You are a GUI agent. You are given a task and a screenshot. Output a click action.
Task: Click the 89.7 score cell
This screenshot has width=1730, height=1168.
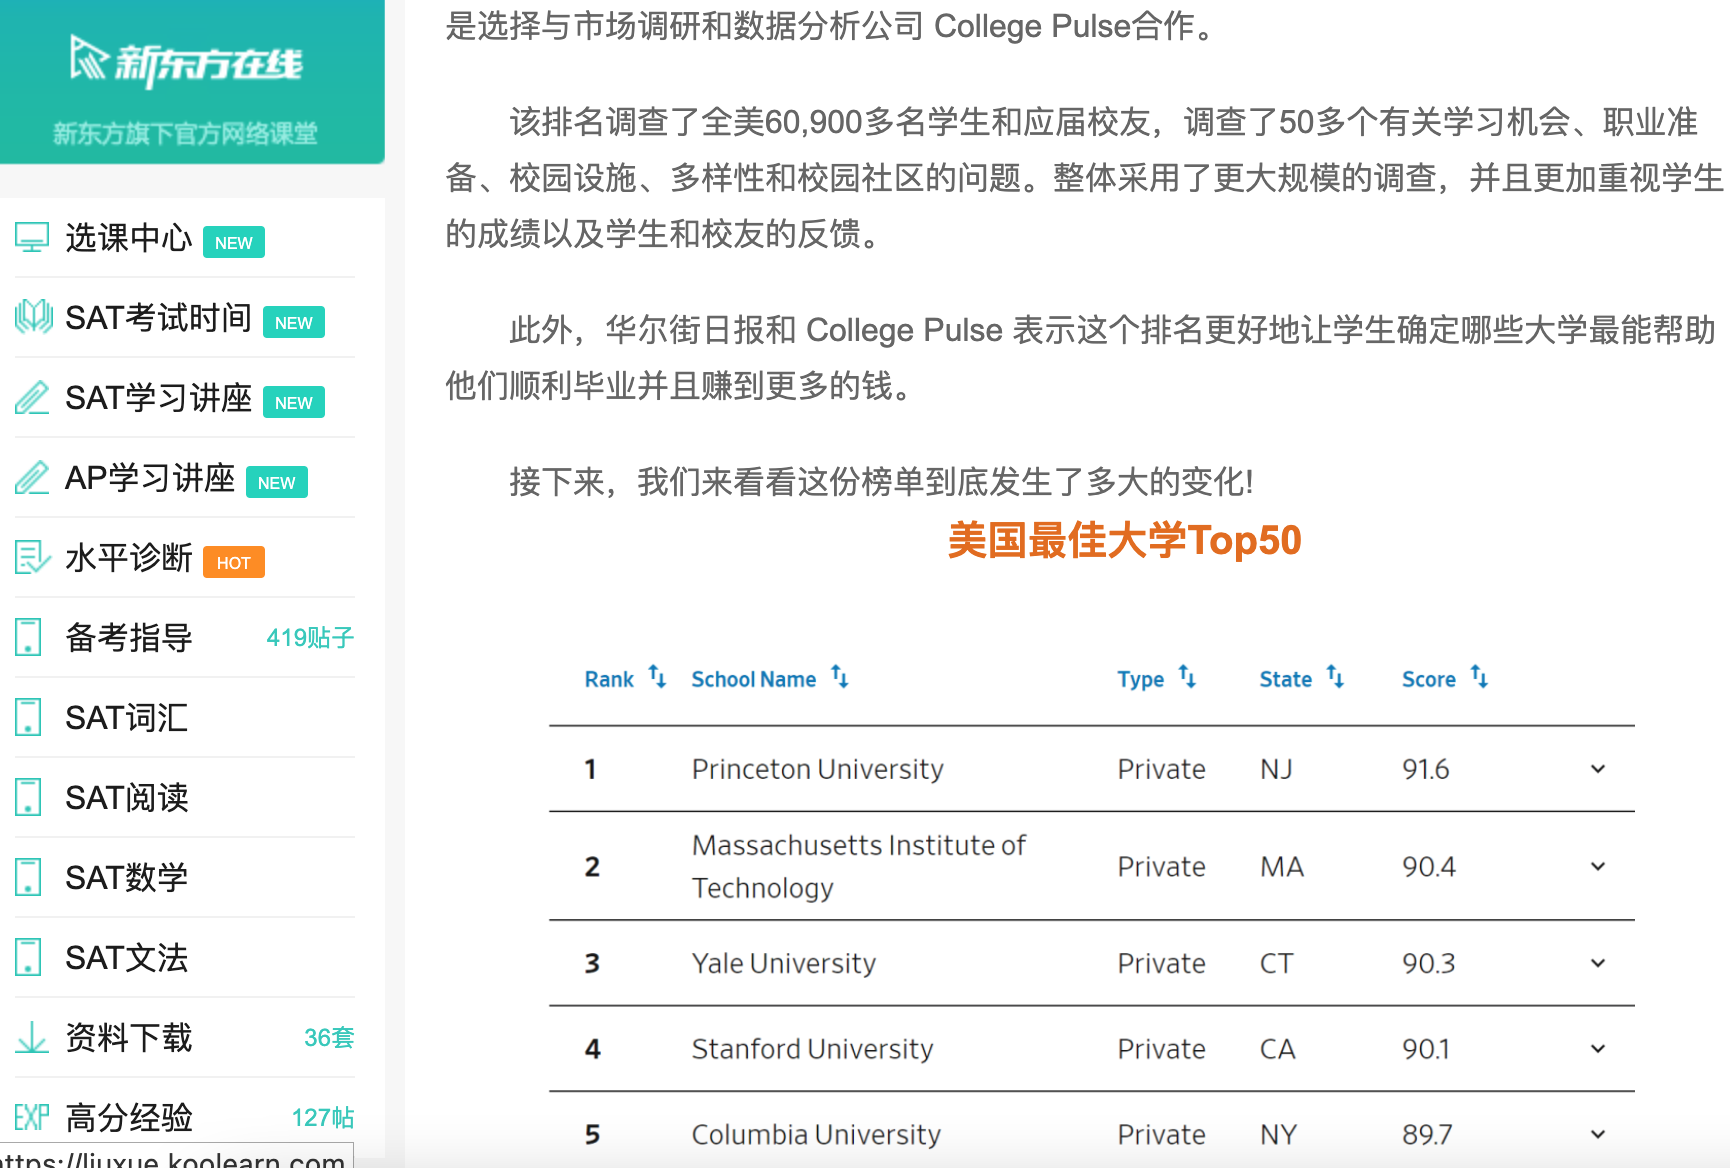[1427, 1134]
